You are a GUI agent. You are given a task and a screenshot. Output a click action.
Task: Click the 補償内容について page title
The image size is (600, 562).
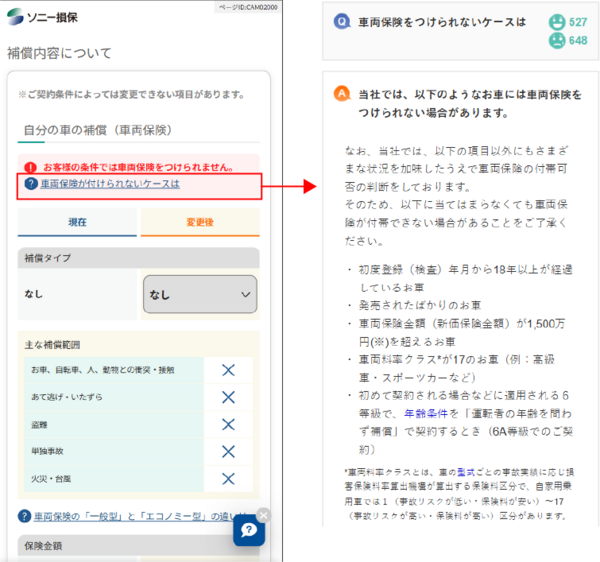click(59, 53)
